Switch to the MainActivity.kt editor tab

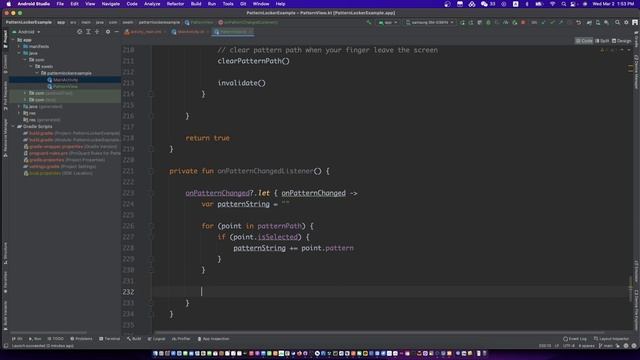(x=190, y=32)
